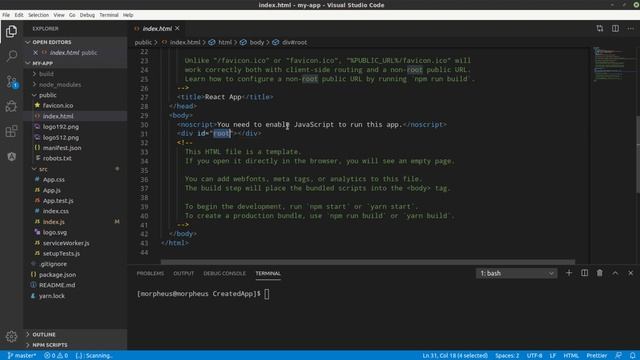The image size is (640, 360).
Task: Switch to the Debug Console tab
Action: click(224, 273)
